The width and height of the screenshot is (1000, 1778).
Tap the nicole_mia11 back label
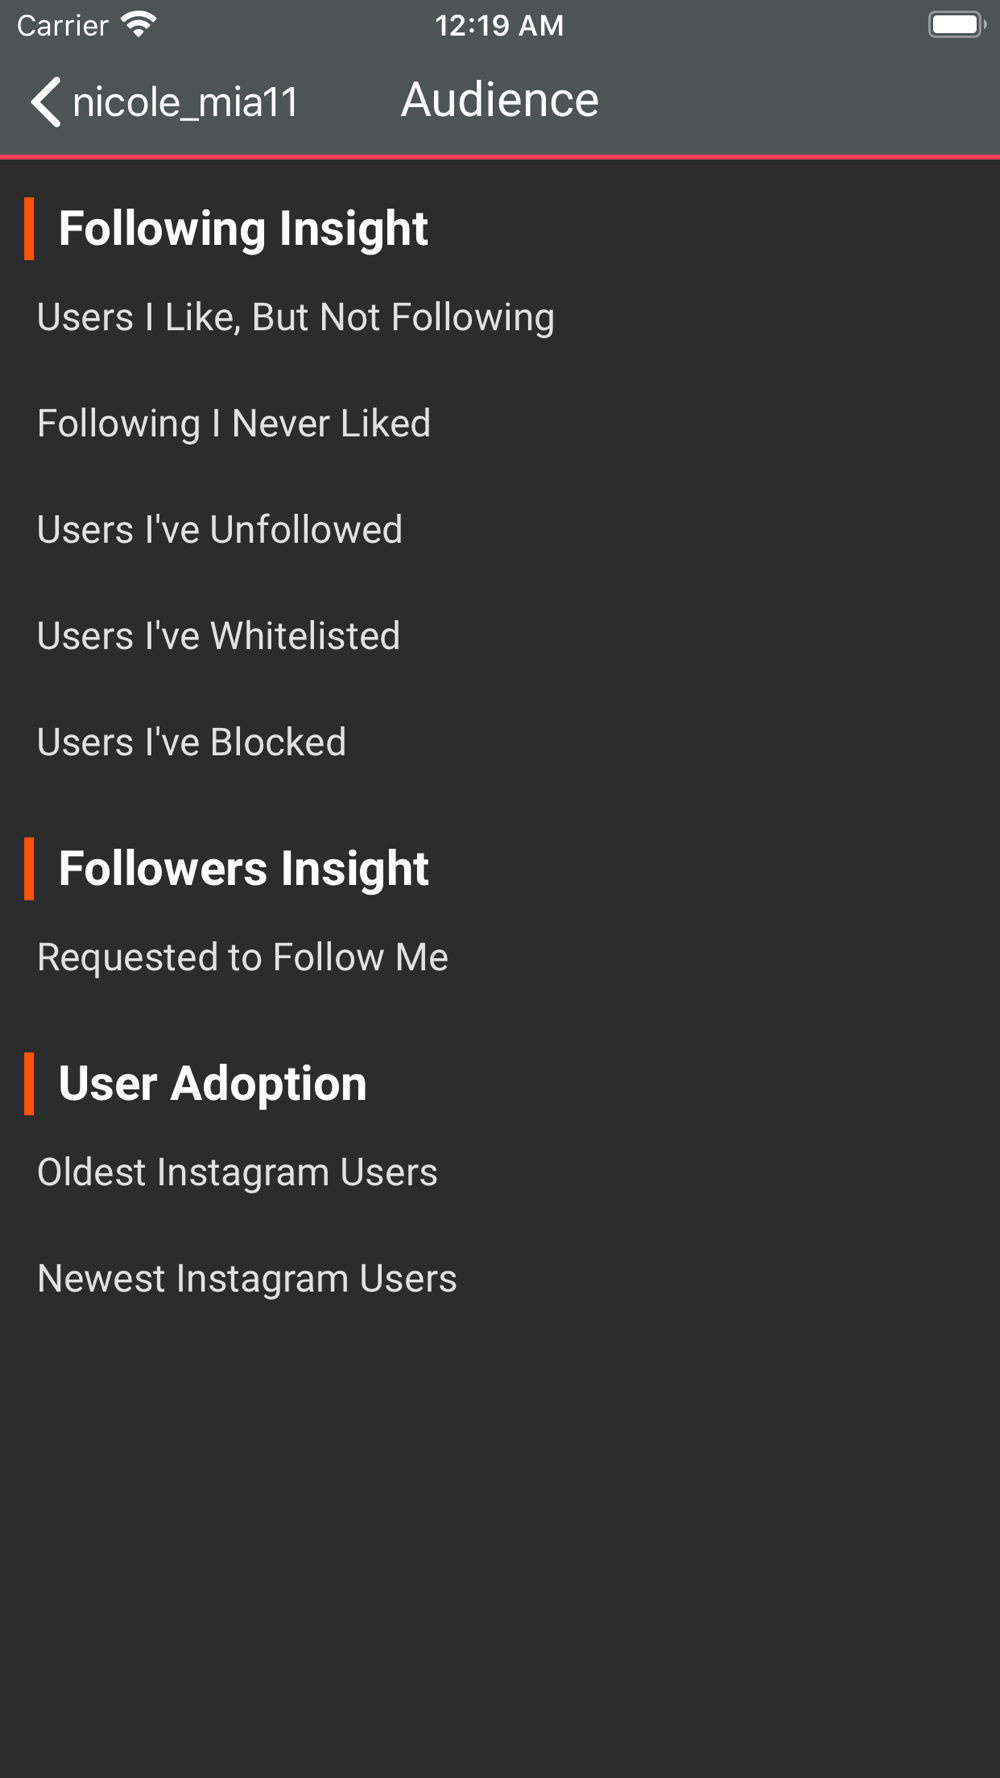pyautogui.click(x=186, y=102)
